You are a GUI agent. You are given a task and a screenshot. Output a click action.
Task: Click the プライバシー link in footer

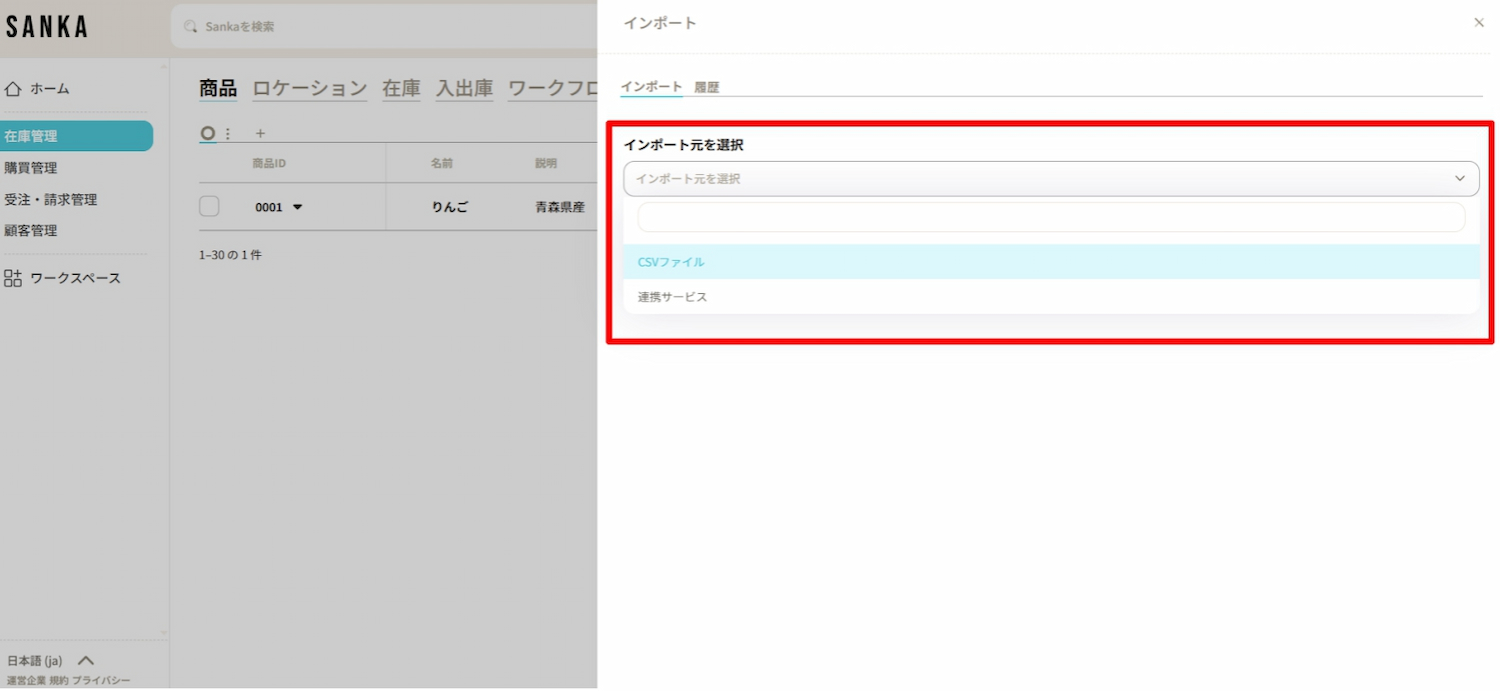click(100, 681)
